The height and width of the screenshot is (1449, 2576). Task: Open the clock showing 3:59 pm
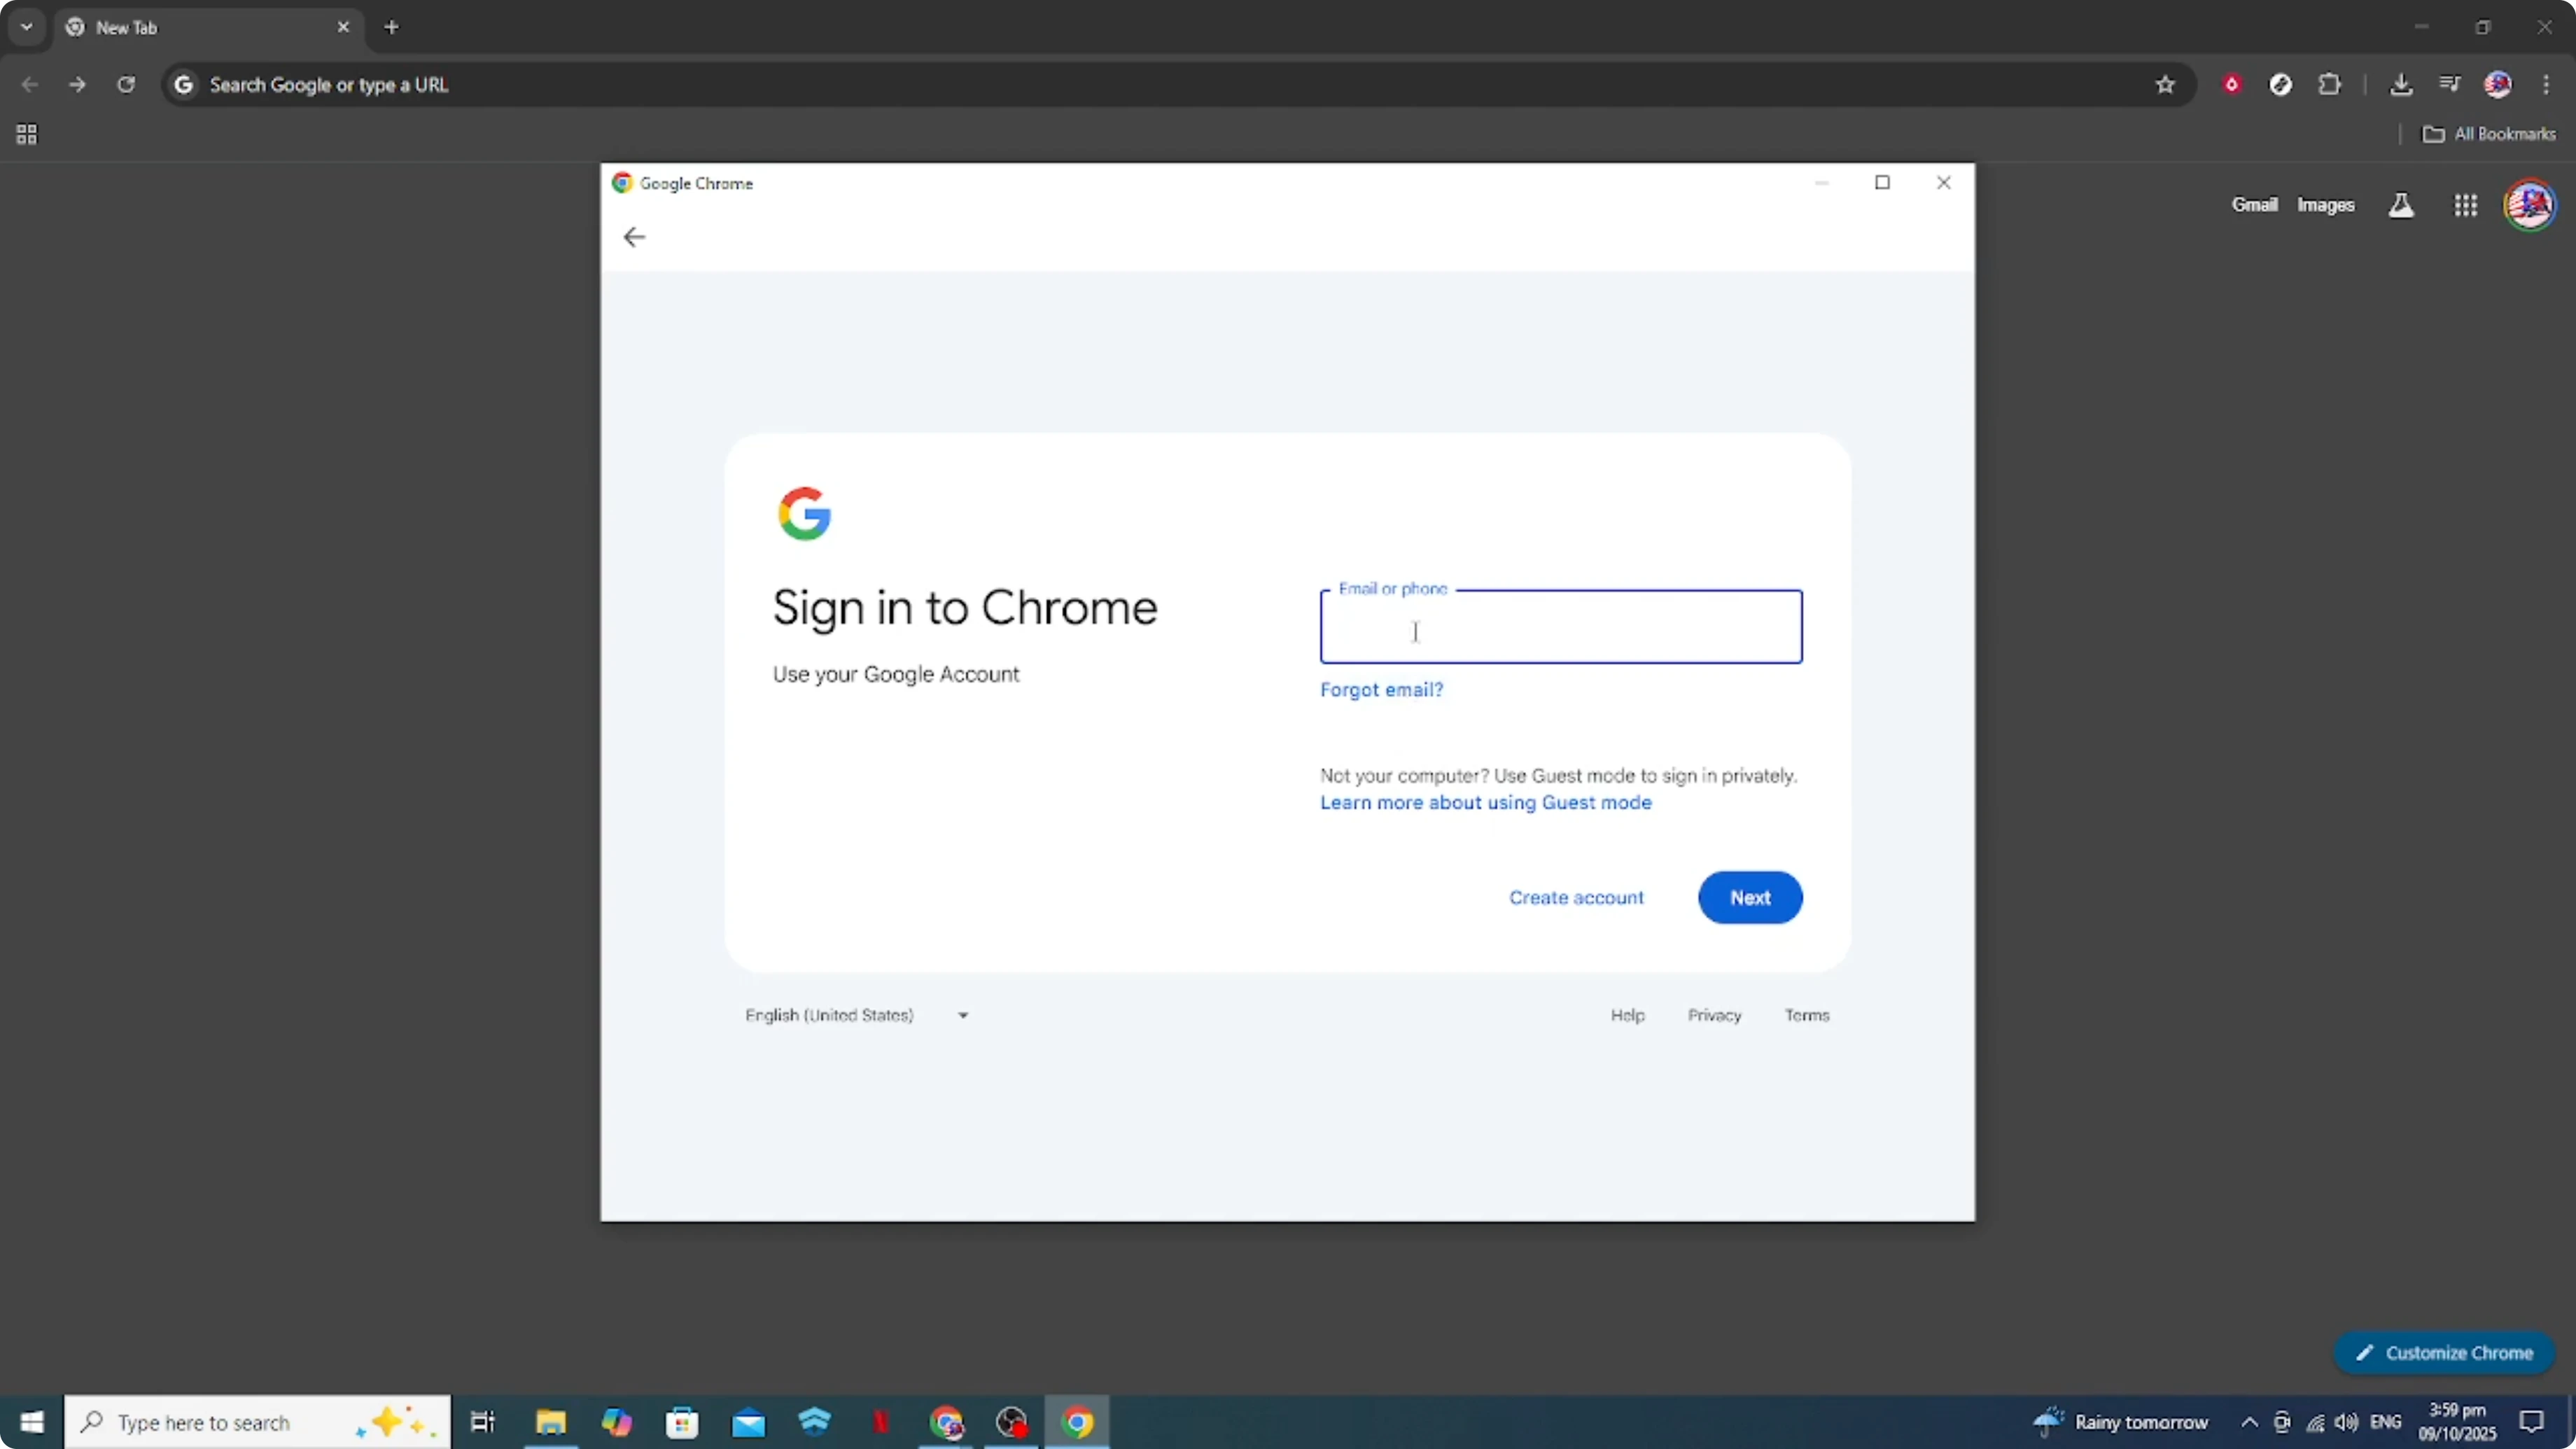2457,1422
